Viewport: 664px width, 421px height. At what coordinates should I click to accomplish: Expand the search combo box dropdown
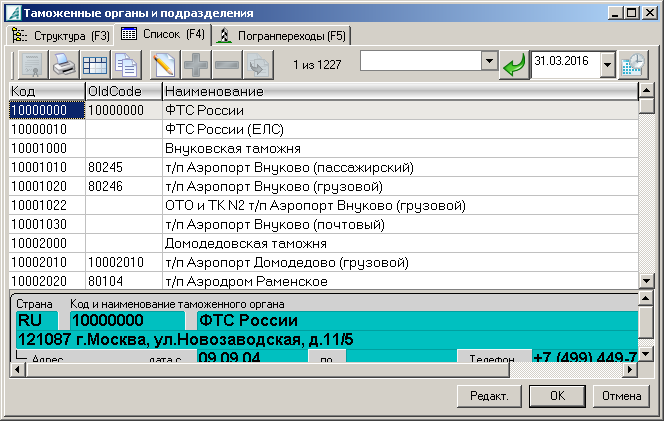[489, 61]
